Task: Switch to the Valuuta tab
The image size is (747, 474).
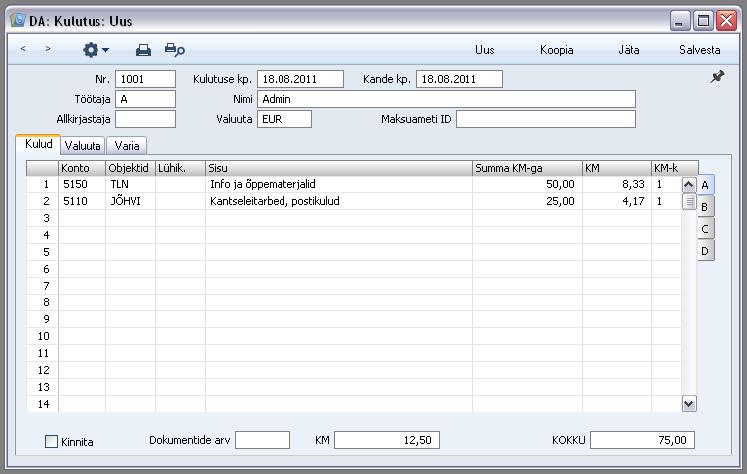Action: point(82,146)
